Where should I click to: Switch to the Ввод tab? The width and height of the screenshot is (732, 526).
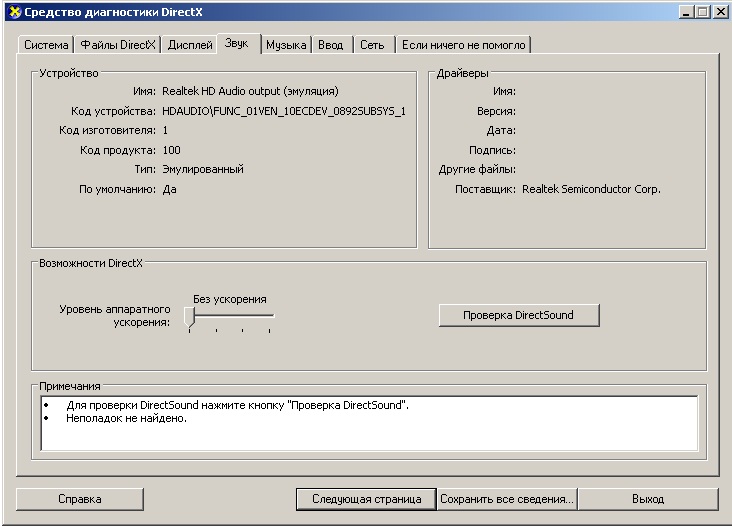point(331,45)
